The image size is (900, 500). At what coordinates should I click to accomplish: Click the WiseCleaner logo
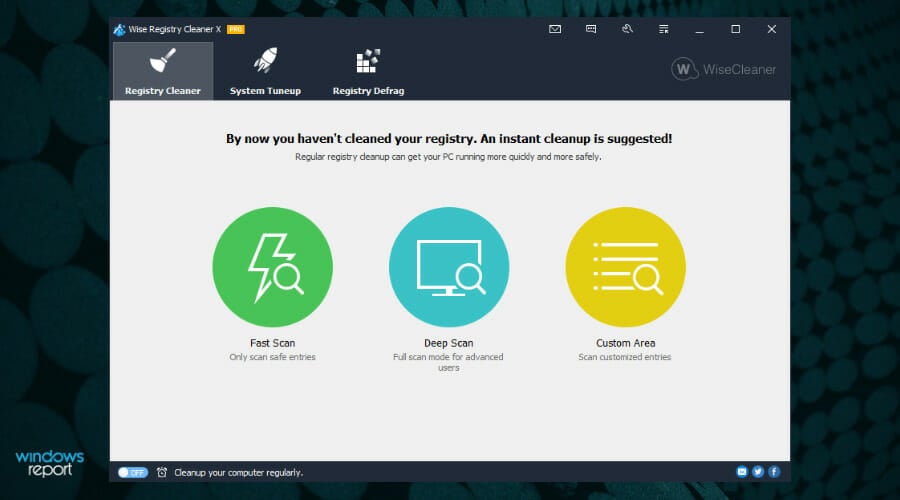723,69
